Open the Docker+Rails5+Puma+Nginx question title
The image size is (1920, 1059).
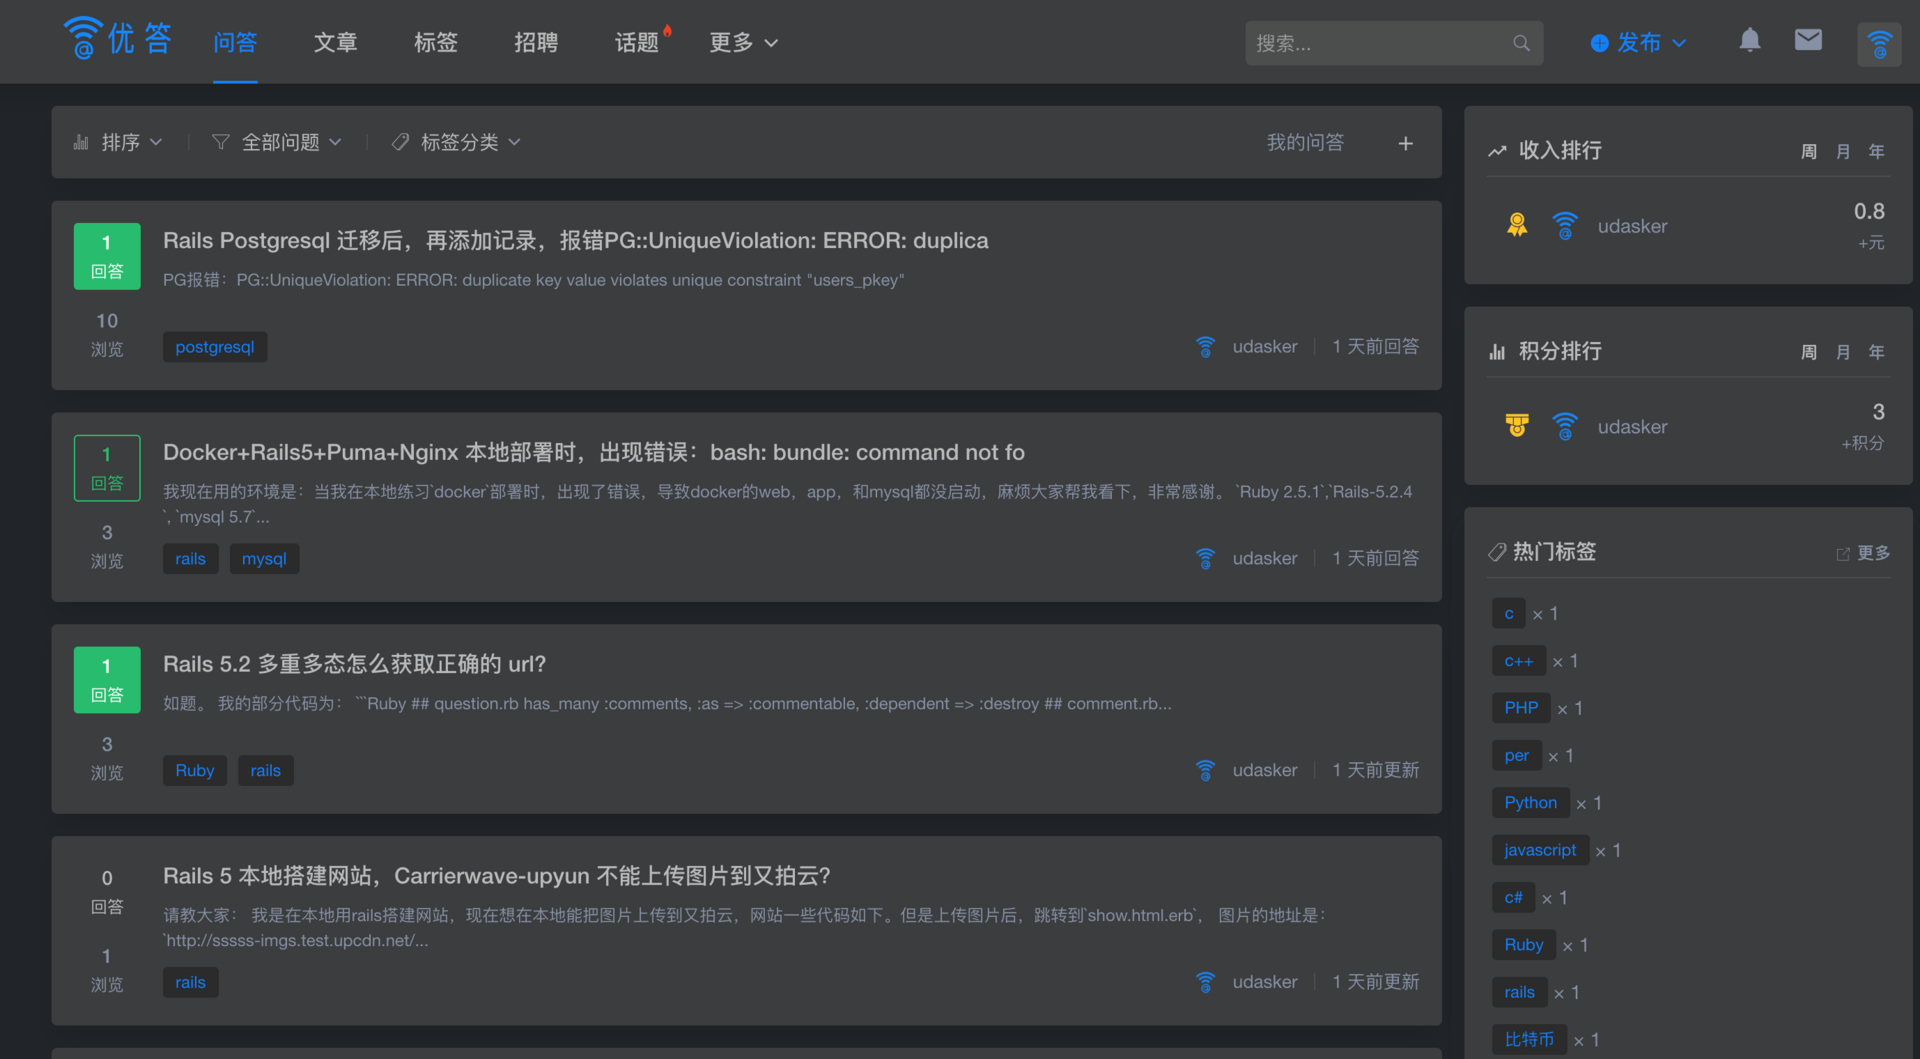click(594, 453)
